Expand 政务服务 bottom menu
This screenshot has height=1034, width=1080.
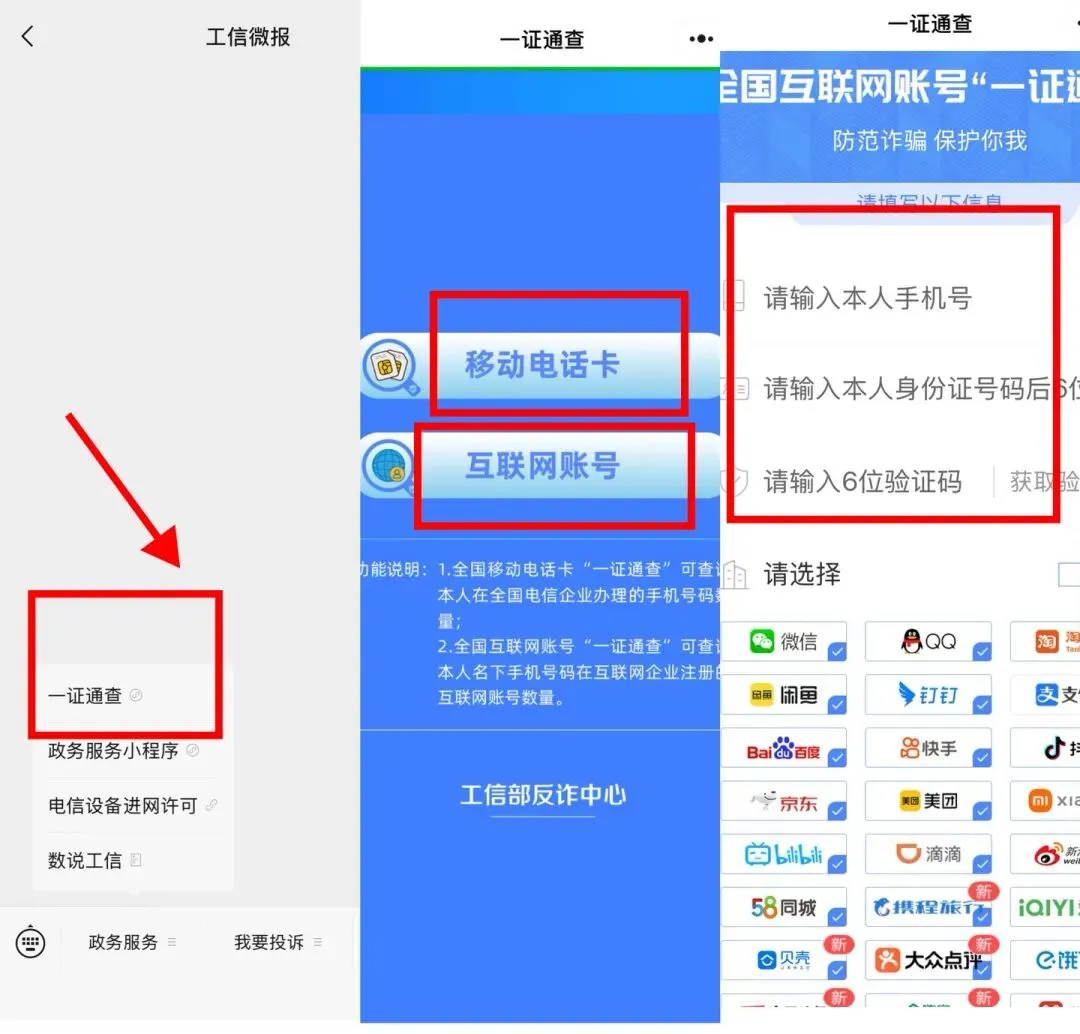[x=132, y=942]
